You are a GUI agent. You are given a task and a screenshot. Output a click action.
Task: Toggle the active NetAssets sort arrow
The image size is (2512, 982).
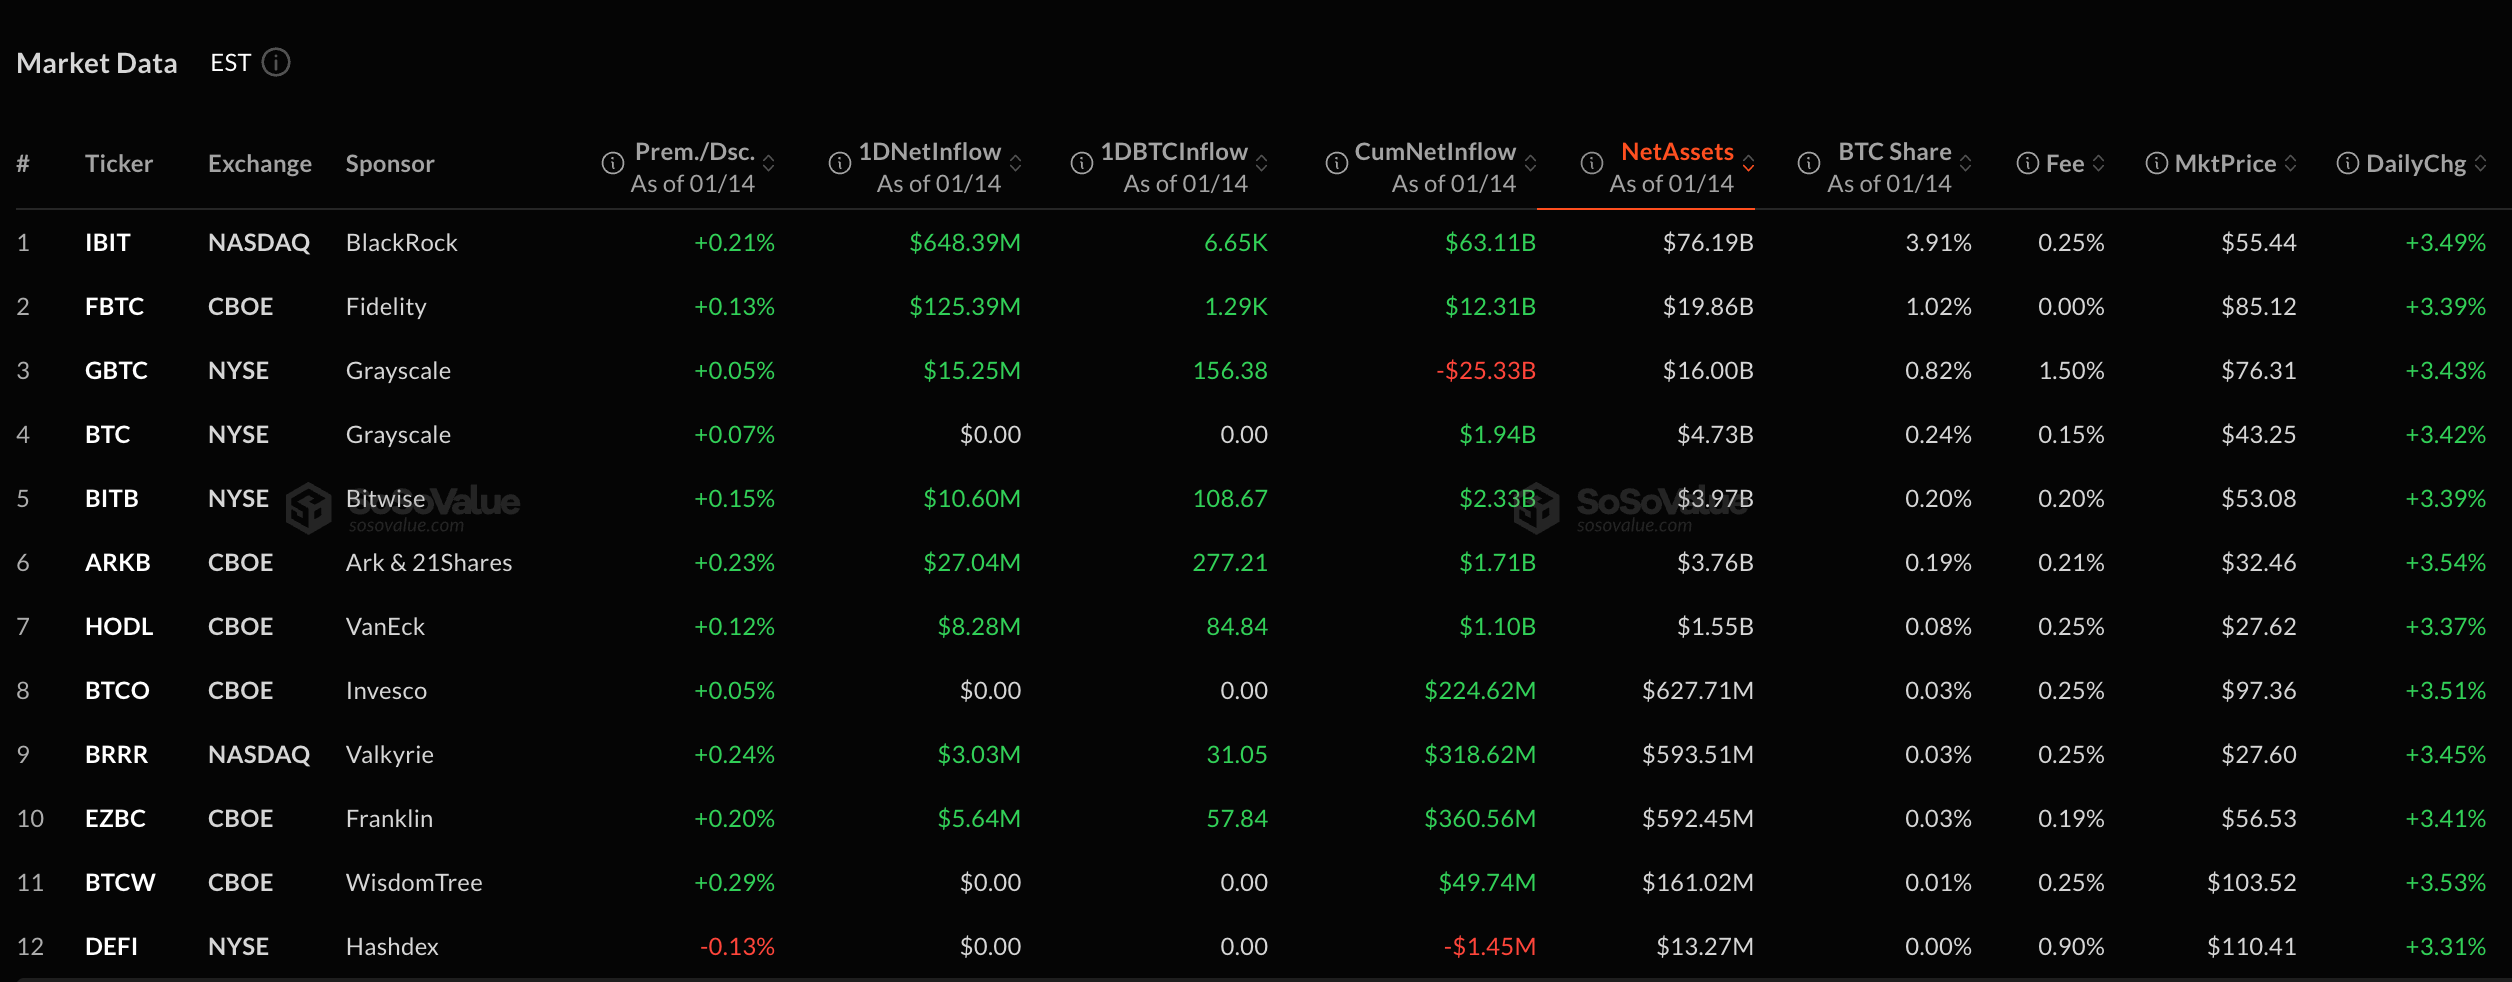click(1748, 164)
